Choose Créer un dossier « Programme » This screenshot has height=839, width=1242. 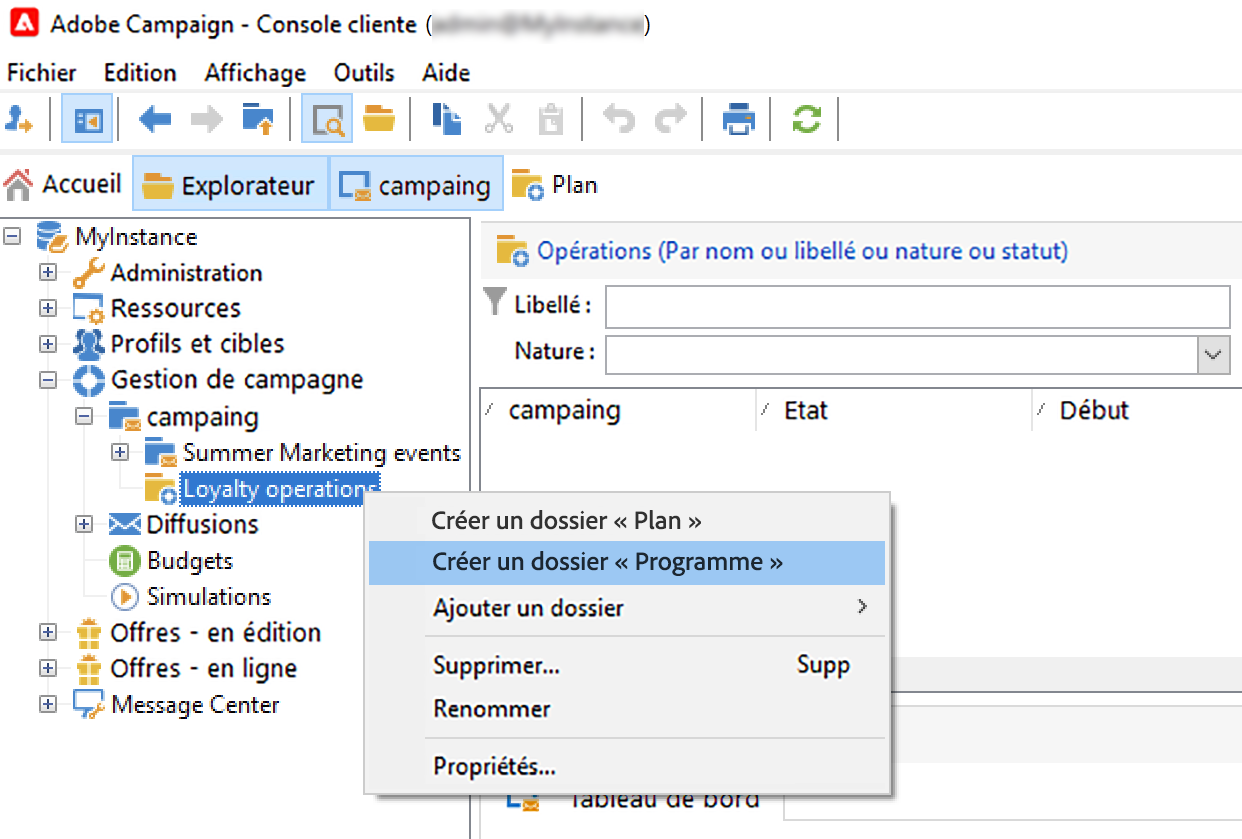[607, 562]
